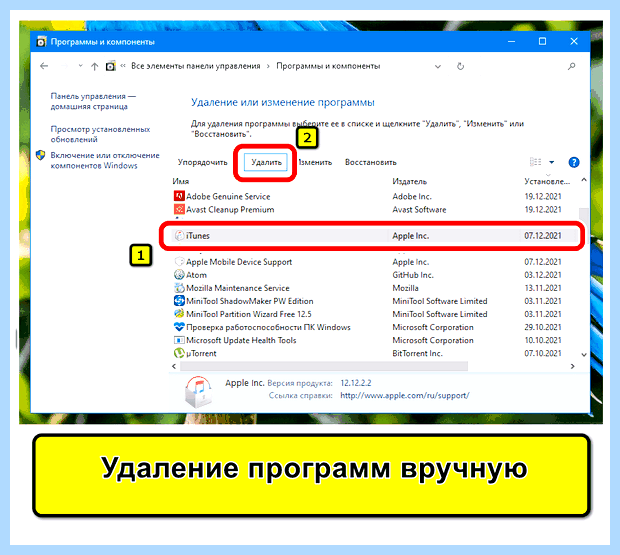Click the Microsoft Update Health Tools icon

point(179,340)
